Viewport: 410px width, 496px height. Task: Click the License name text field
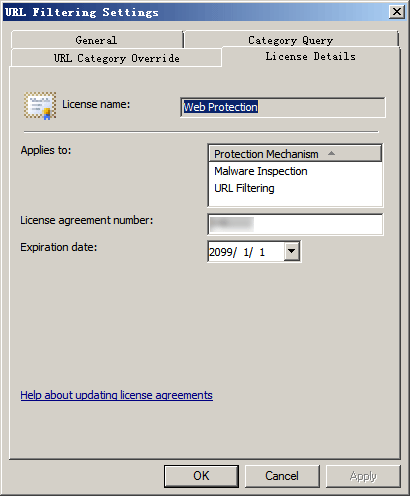point(283,107)
